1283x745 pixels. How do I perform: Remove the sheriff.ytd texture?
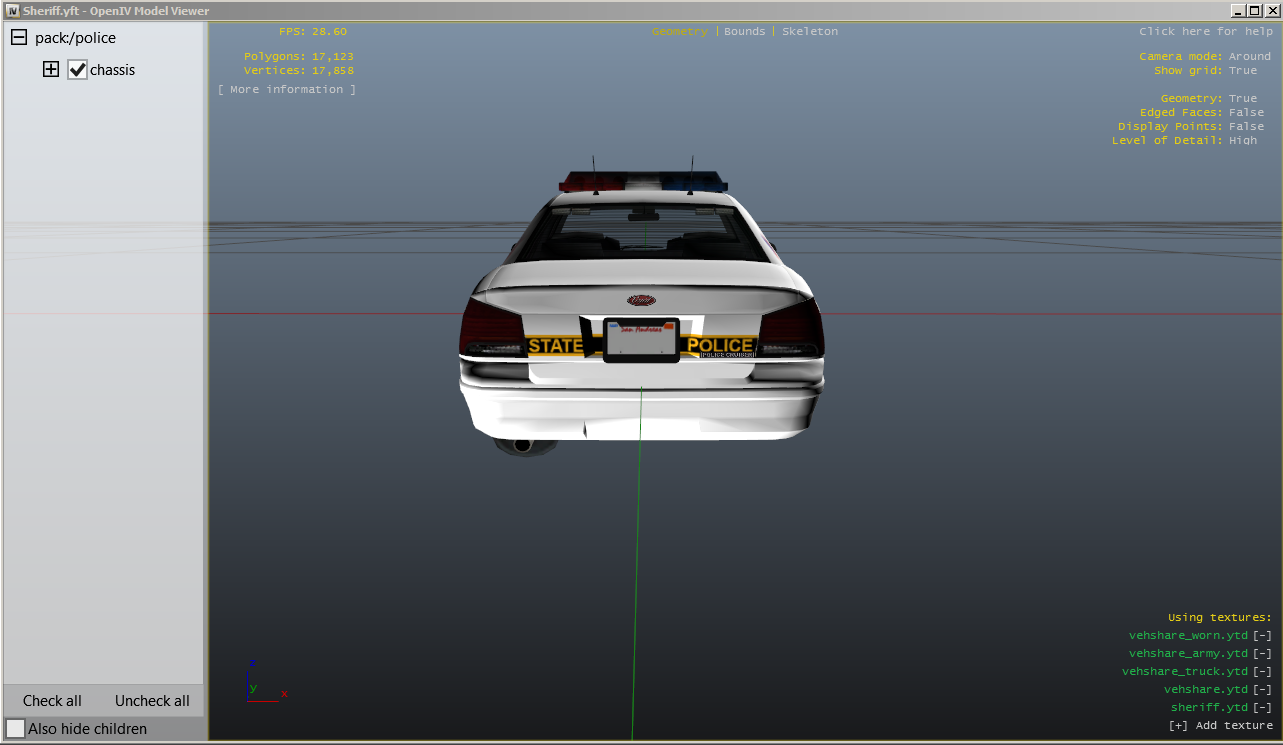coord(1262,708)
